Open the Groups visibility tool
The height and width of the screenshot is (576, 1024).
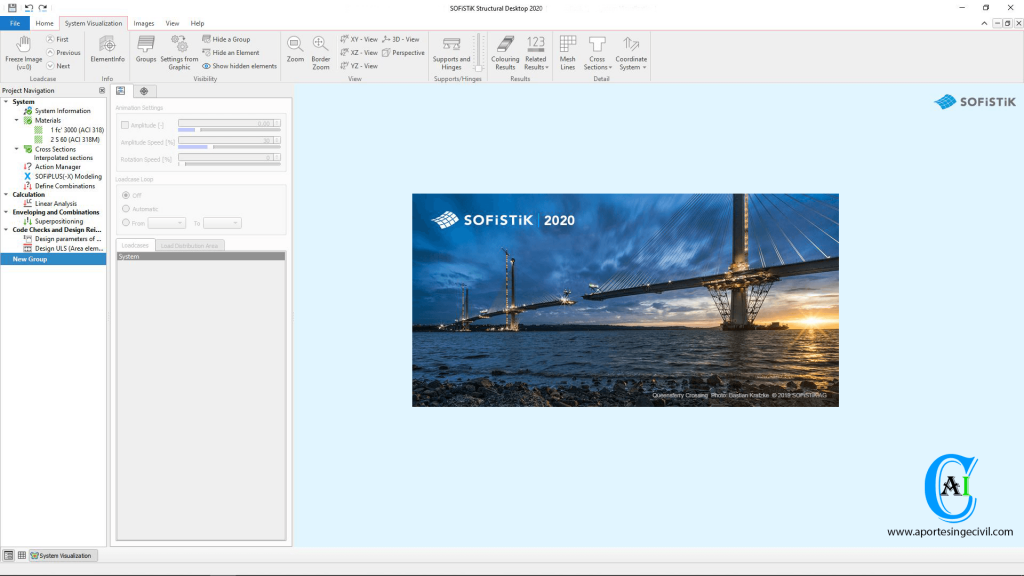click(146, 45)
